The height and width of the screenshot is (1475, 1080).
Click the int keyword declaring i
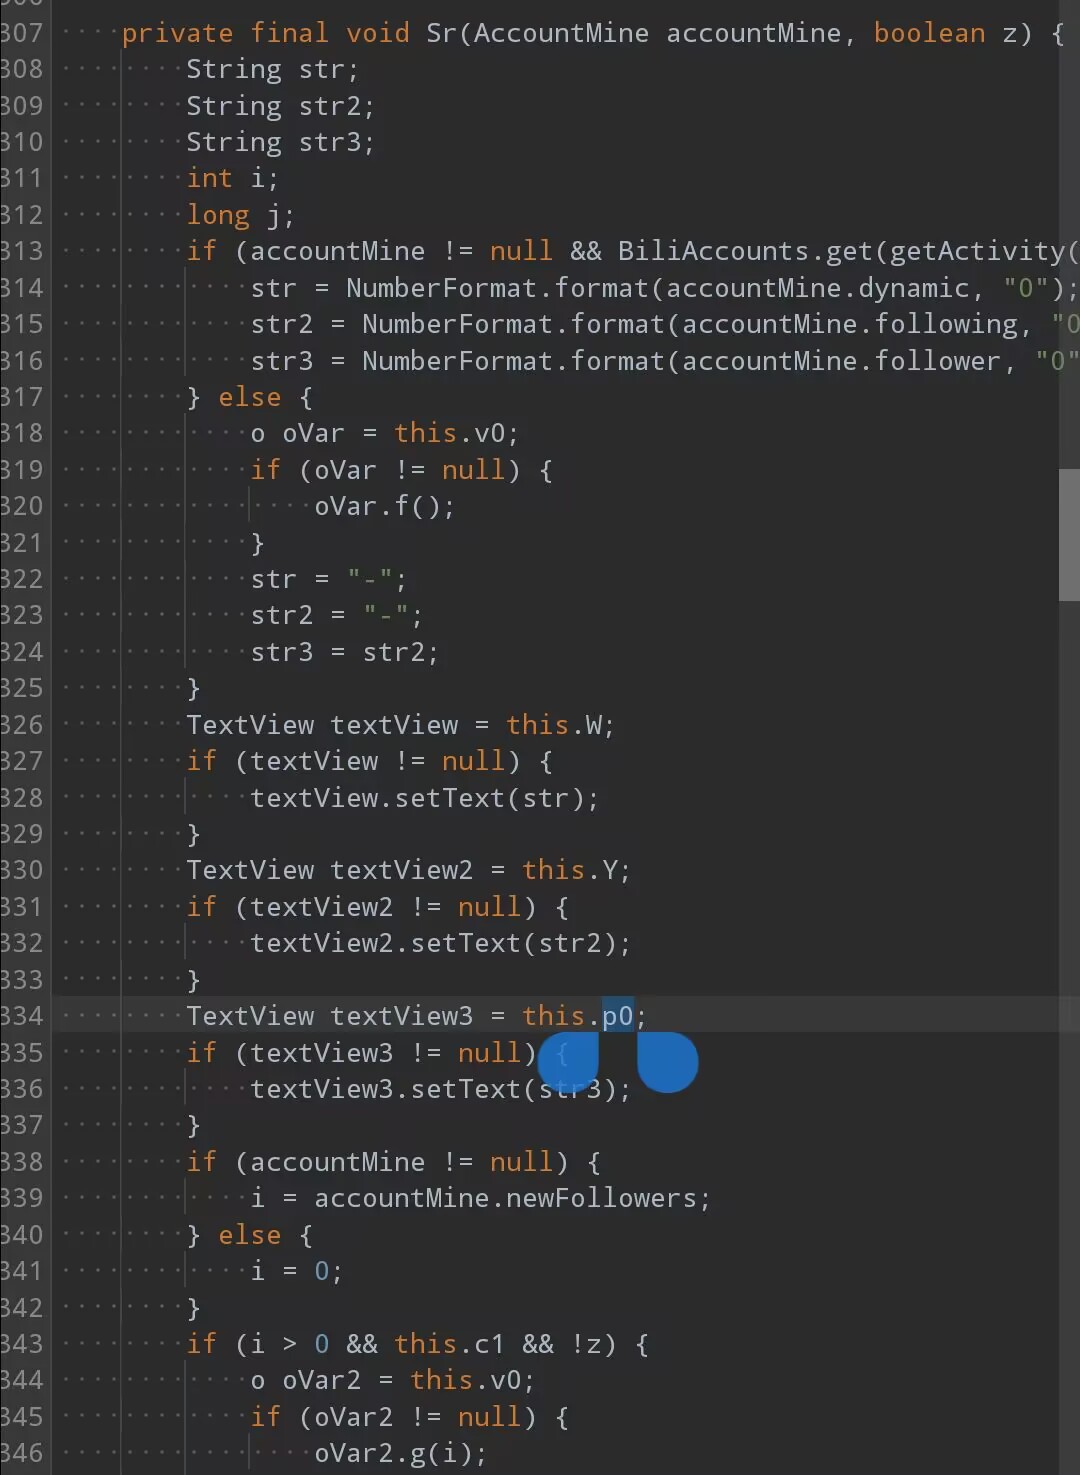click(x=209, y=178)
